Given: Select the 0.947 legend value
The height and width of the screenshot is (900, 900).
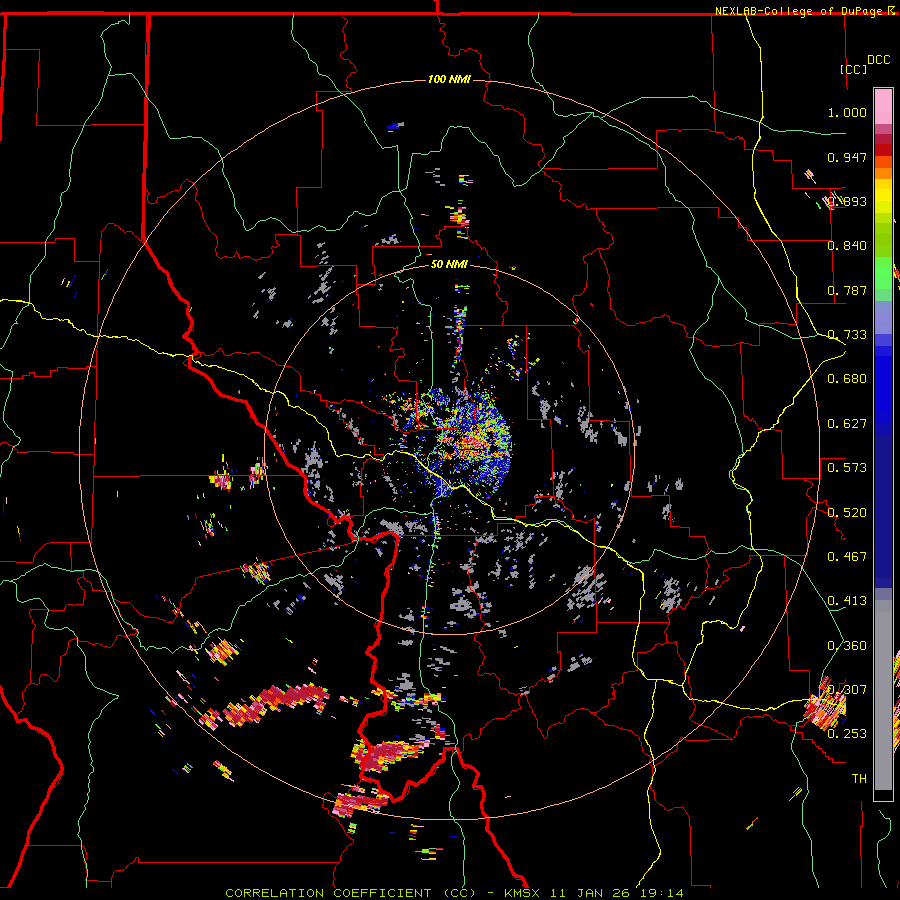Looking at the screenshot, I should coord(847,157).
